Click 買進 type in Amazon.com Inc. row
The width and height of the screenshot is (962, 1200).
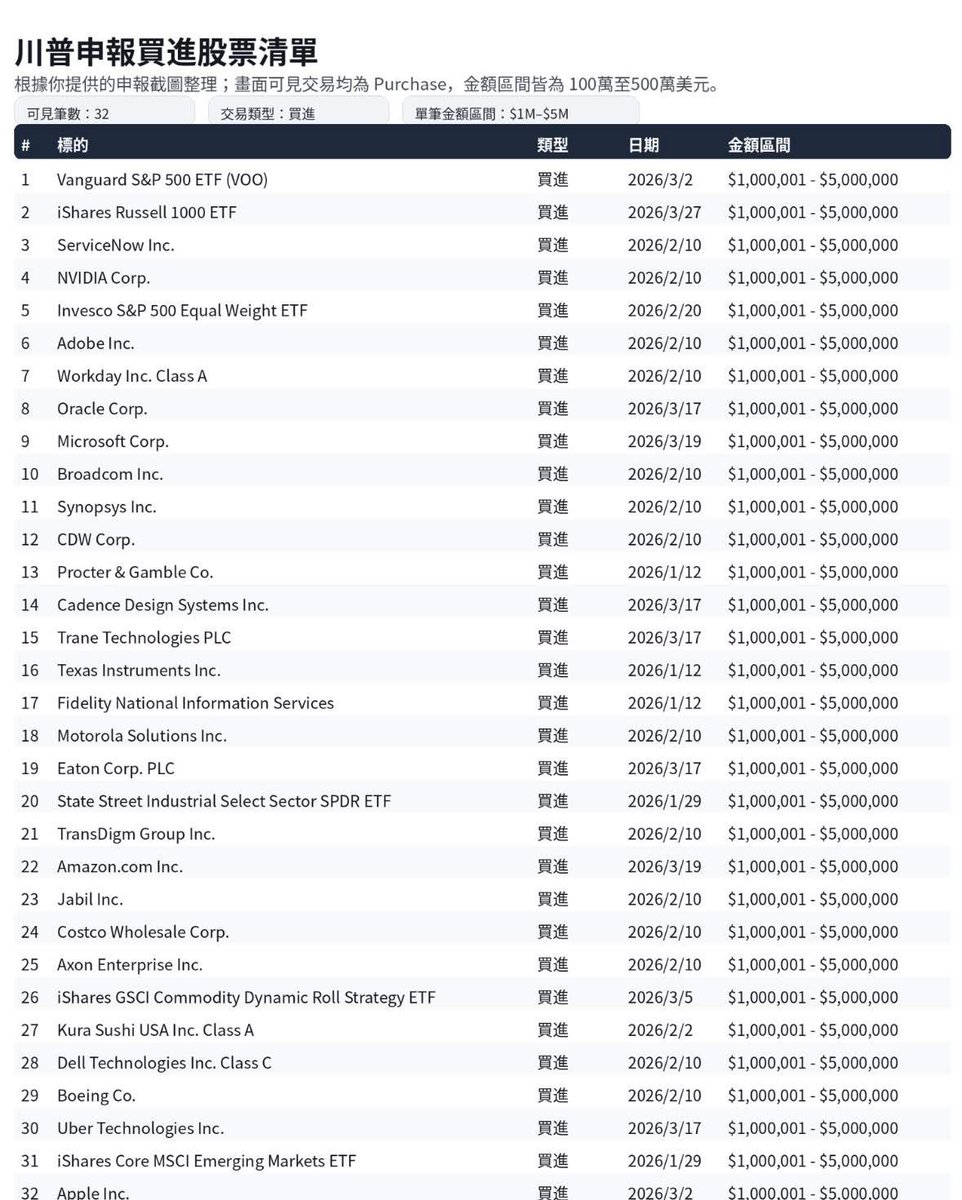pyautogui.click(x=553, y=866)
